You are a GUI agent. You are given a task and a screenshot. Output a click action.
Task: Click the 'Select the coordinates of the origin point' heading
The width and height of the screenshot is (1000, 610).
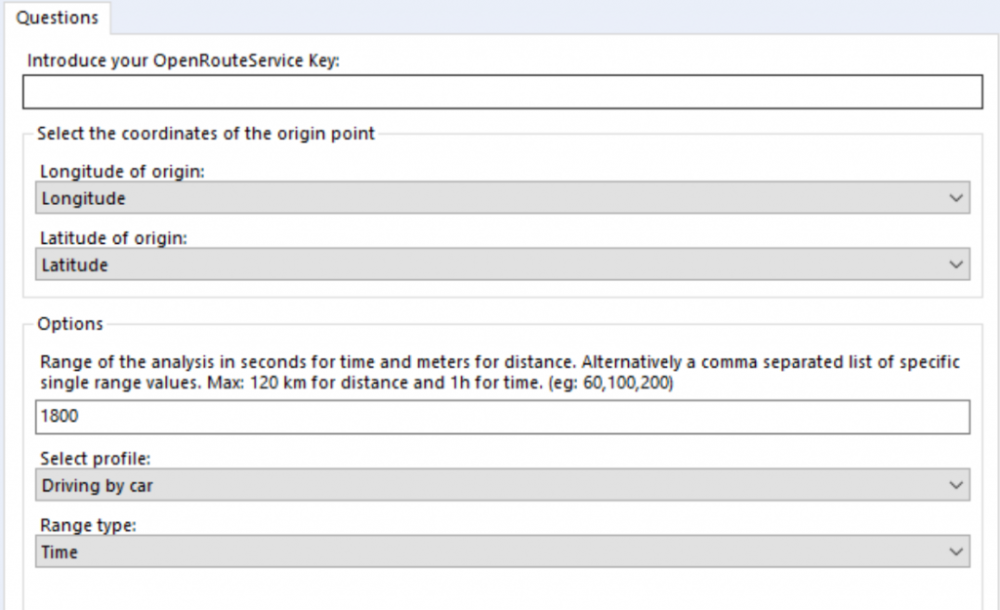[206, 133]
